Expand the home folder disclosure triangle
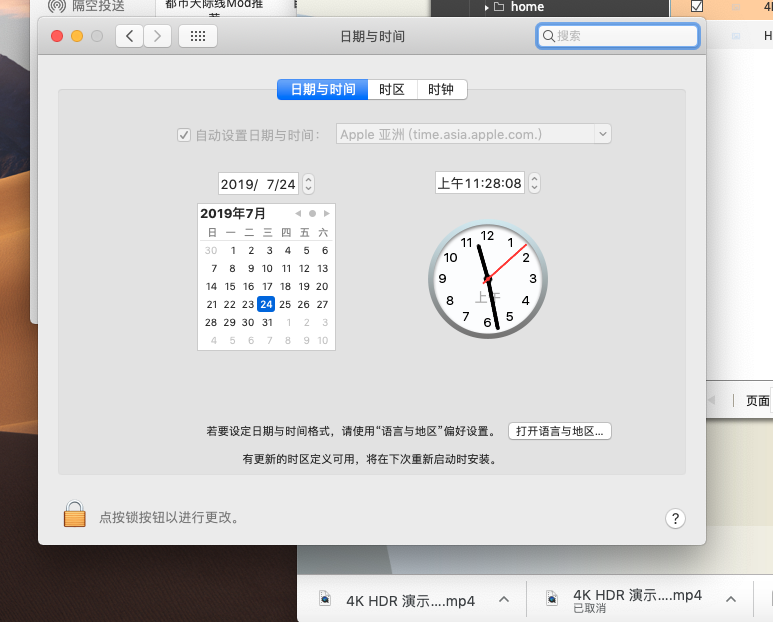 point(486,7)
